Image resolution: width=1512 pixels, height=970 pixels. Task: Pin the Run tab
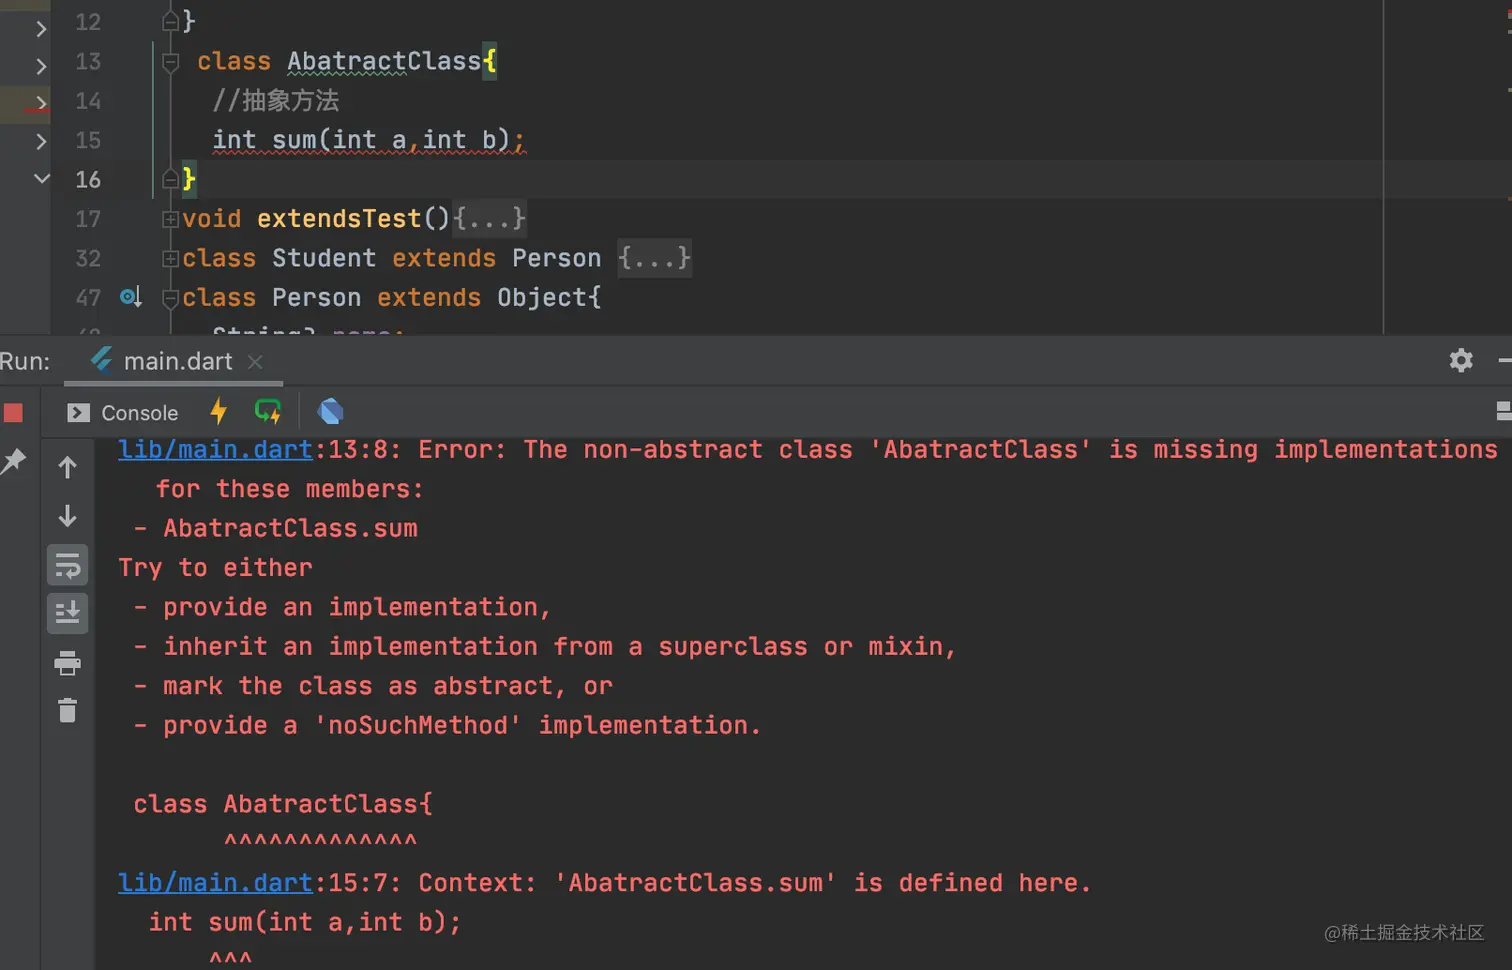pyautogui.click(x=14, y=461)
